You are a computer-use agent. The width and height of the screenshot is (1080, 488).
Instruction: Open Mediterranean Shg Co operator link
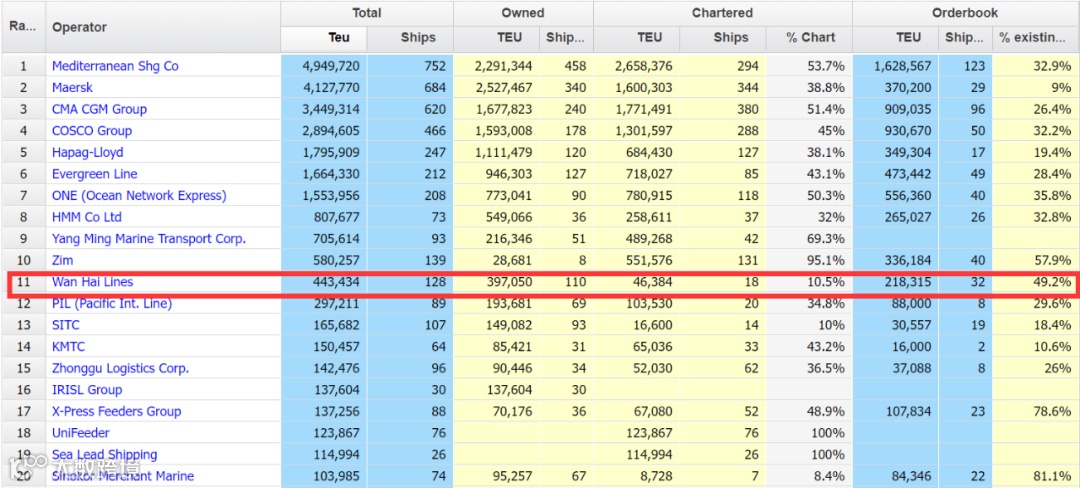[115, 66]
